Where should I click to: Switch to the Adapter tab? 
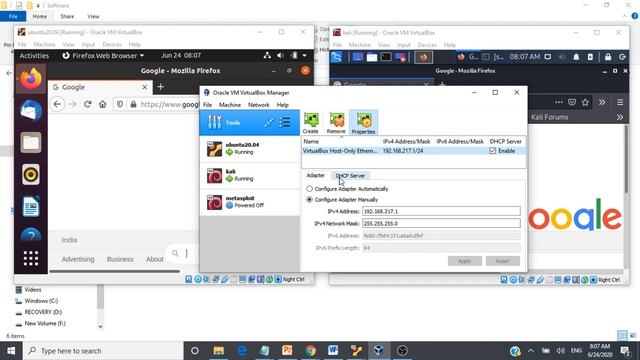click(x=316, y=176)
